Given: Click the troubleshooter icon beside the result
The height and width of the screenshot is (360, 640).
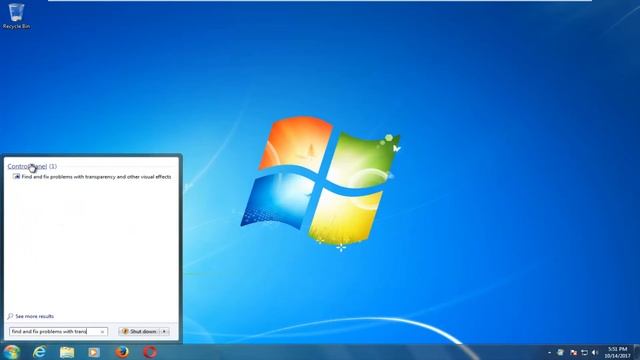Looking at the screenshot, I should click(16, 177).
